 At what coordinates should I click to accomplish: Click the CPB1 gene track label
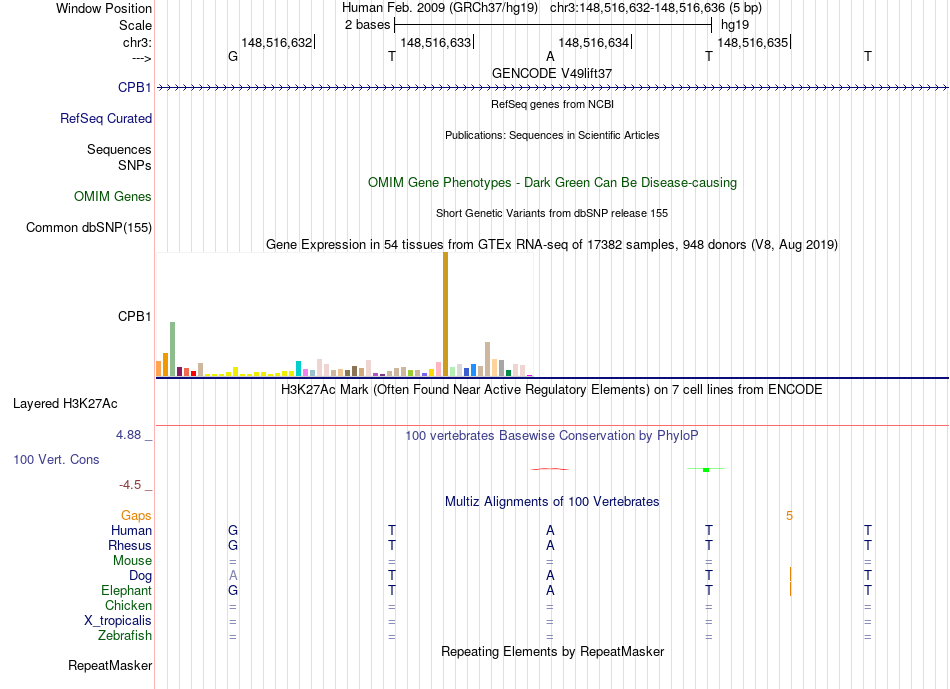pos(135,87)
